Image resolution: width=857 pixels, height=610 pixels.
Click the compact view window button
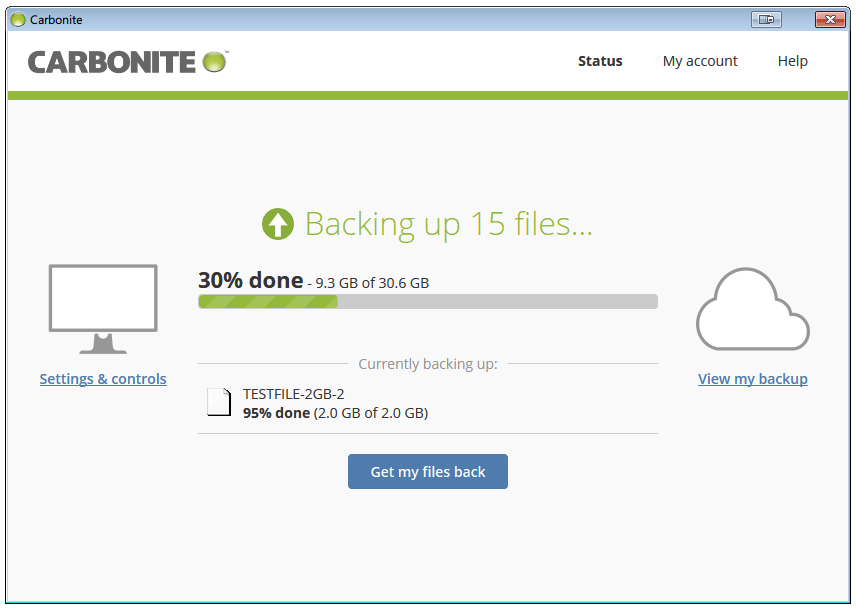766,20
